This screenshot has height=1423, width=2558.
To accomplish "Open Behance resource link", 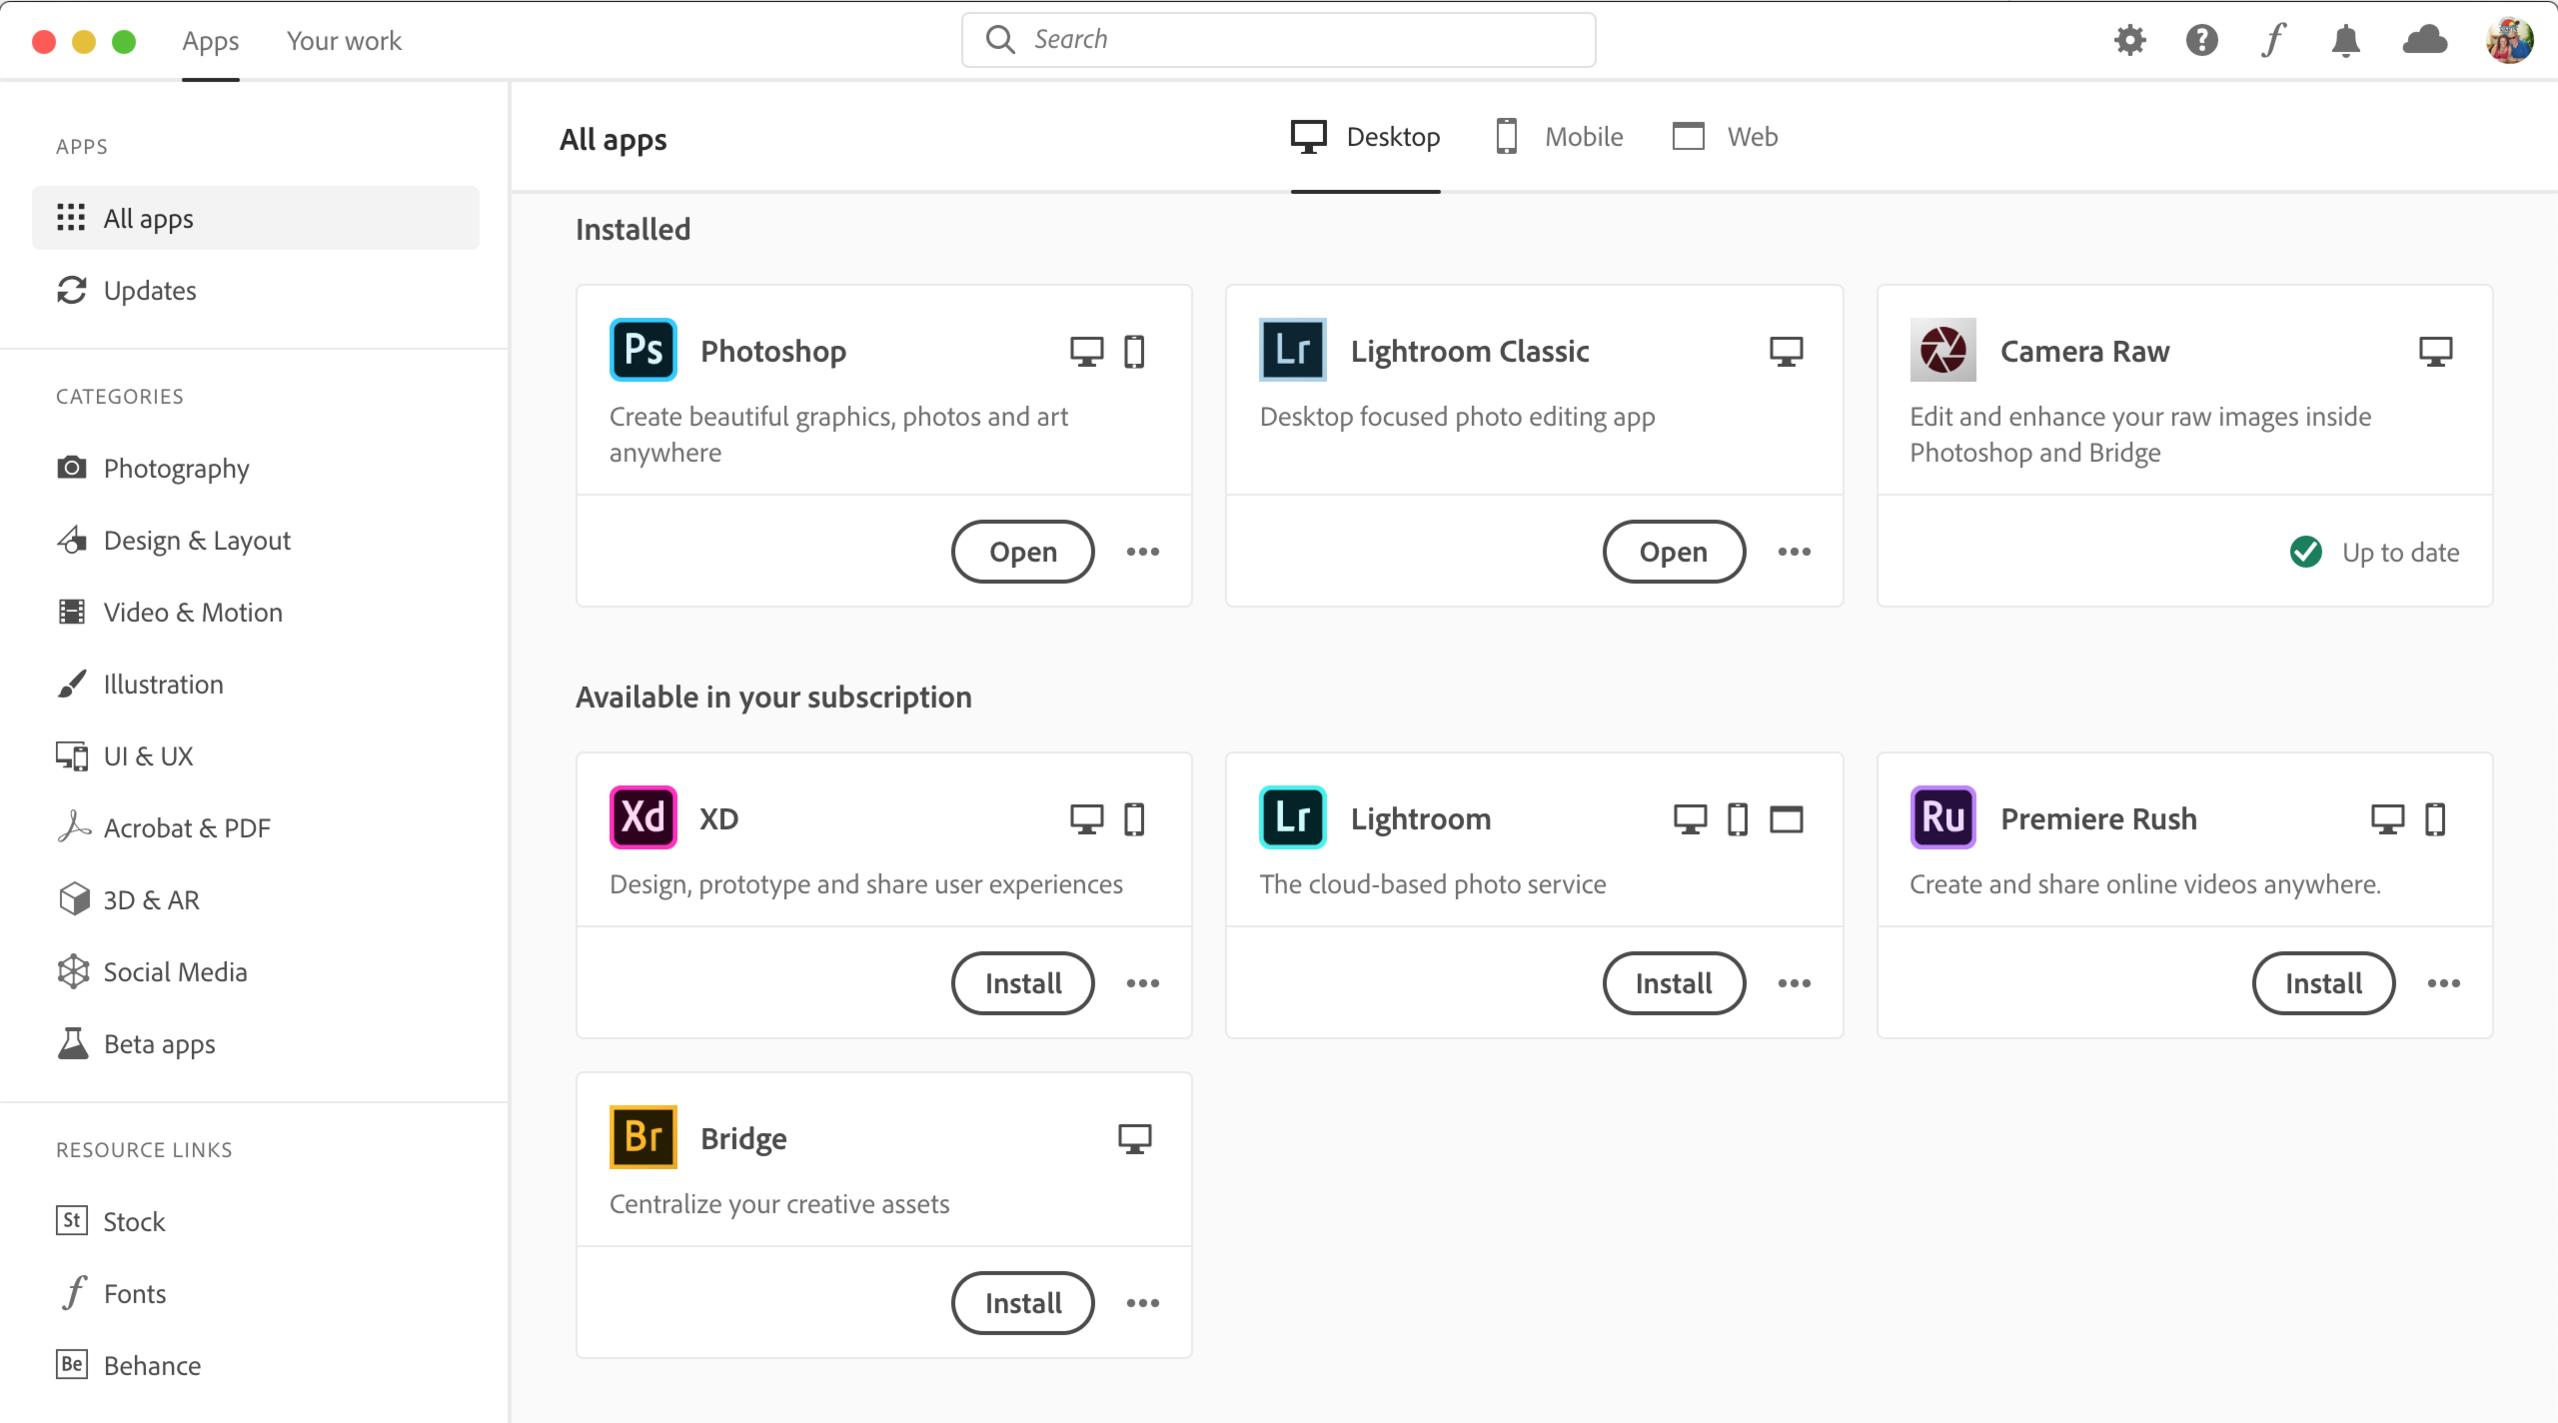I will tap(151, 1365).
